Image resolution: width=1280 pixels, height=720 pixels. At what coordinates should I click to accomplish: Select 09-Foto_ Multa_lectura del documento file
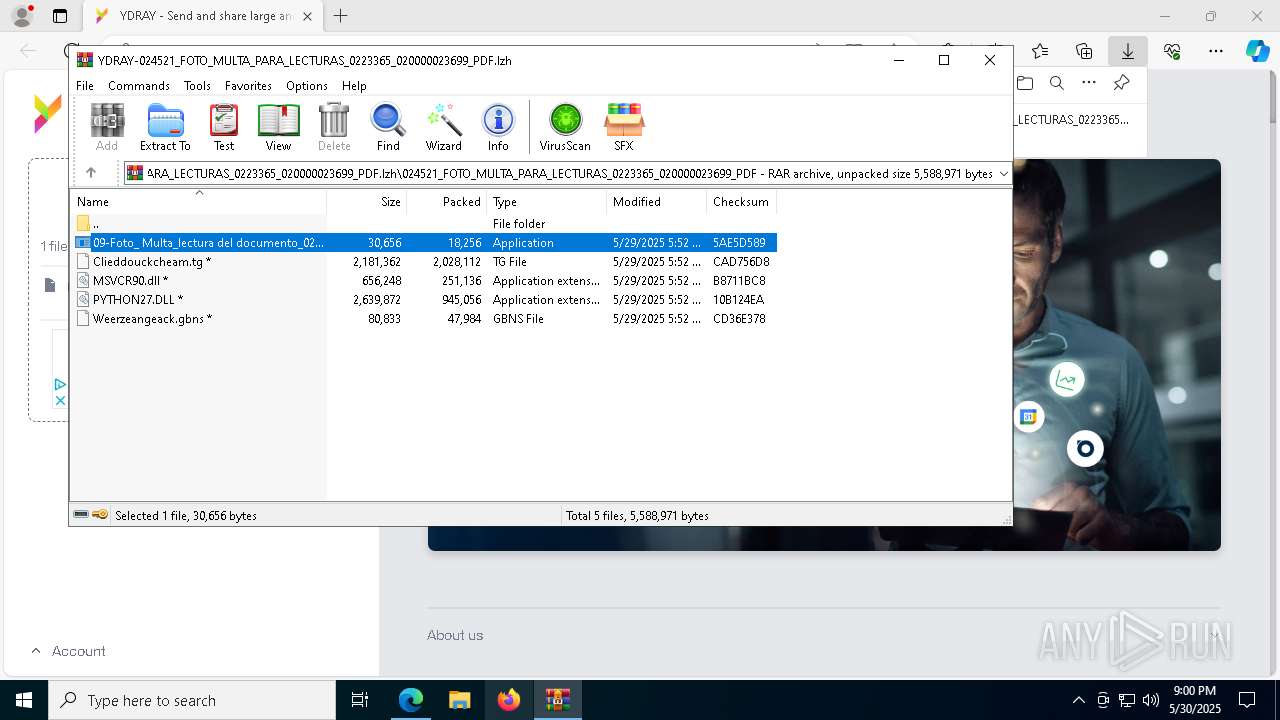(424, 243)
